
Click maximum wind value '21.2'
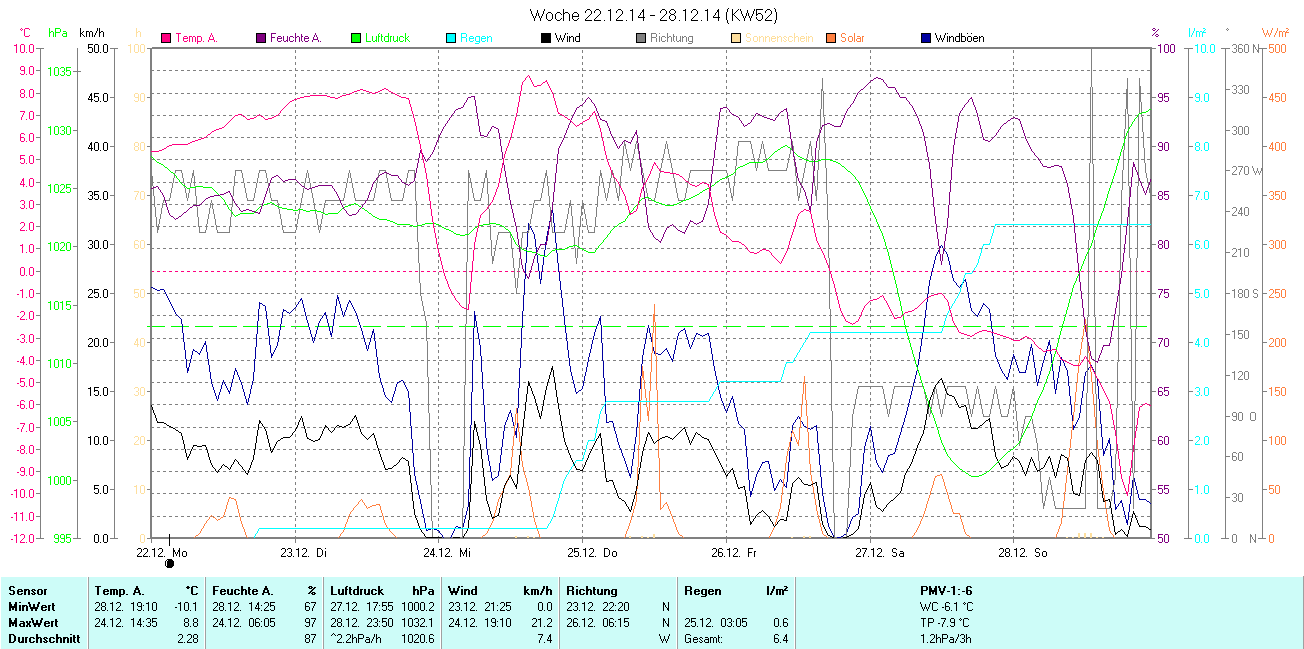pyautogui.click(x=541, y=623)
